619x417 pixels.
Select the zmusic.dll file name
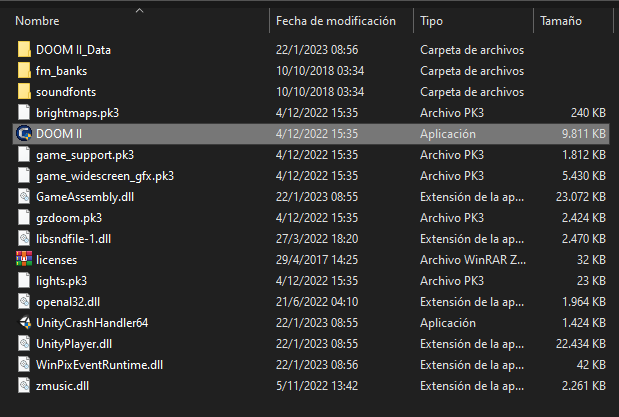tap(62, 386)
